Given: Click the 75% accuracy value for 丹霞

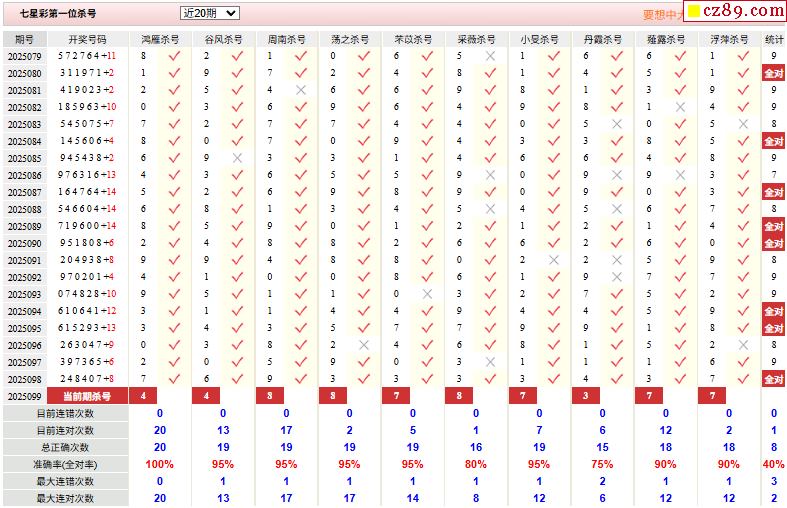Looking at the screenshot, I should pyautogui.click(x=602, y=464).
